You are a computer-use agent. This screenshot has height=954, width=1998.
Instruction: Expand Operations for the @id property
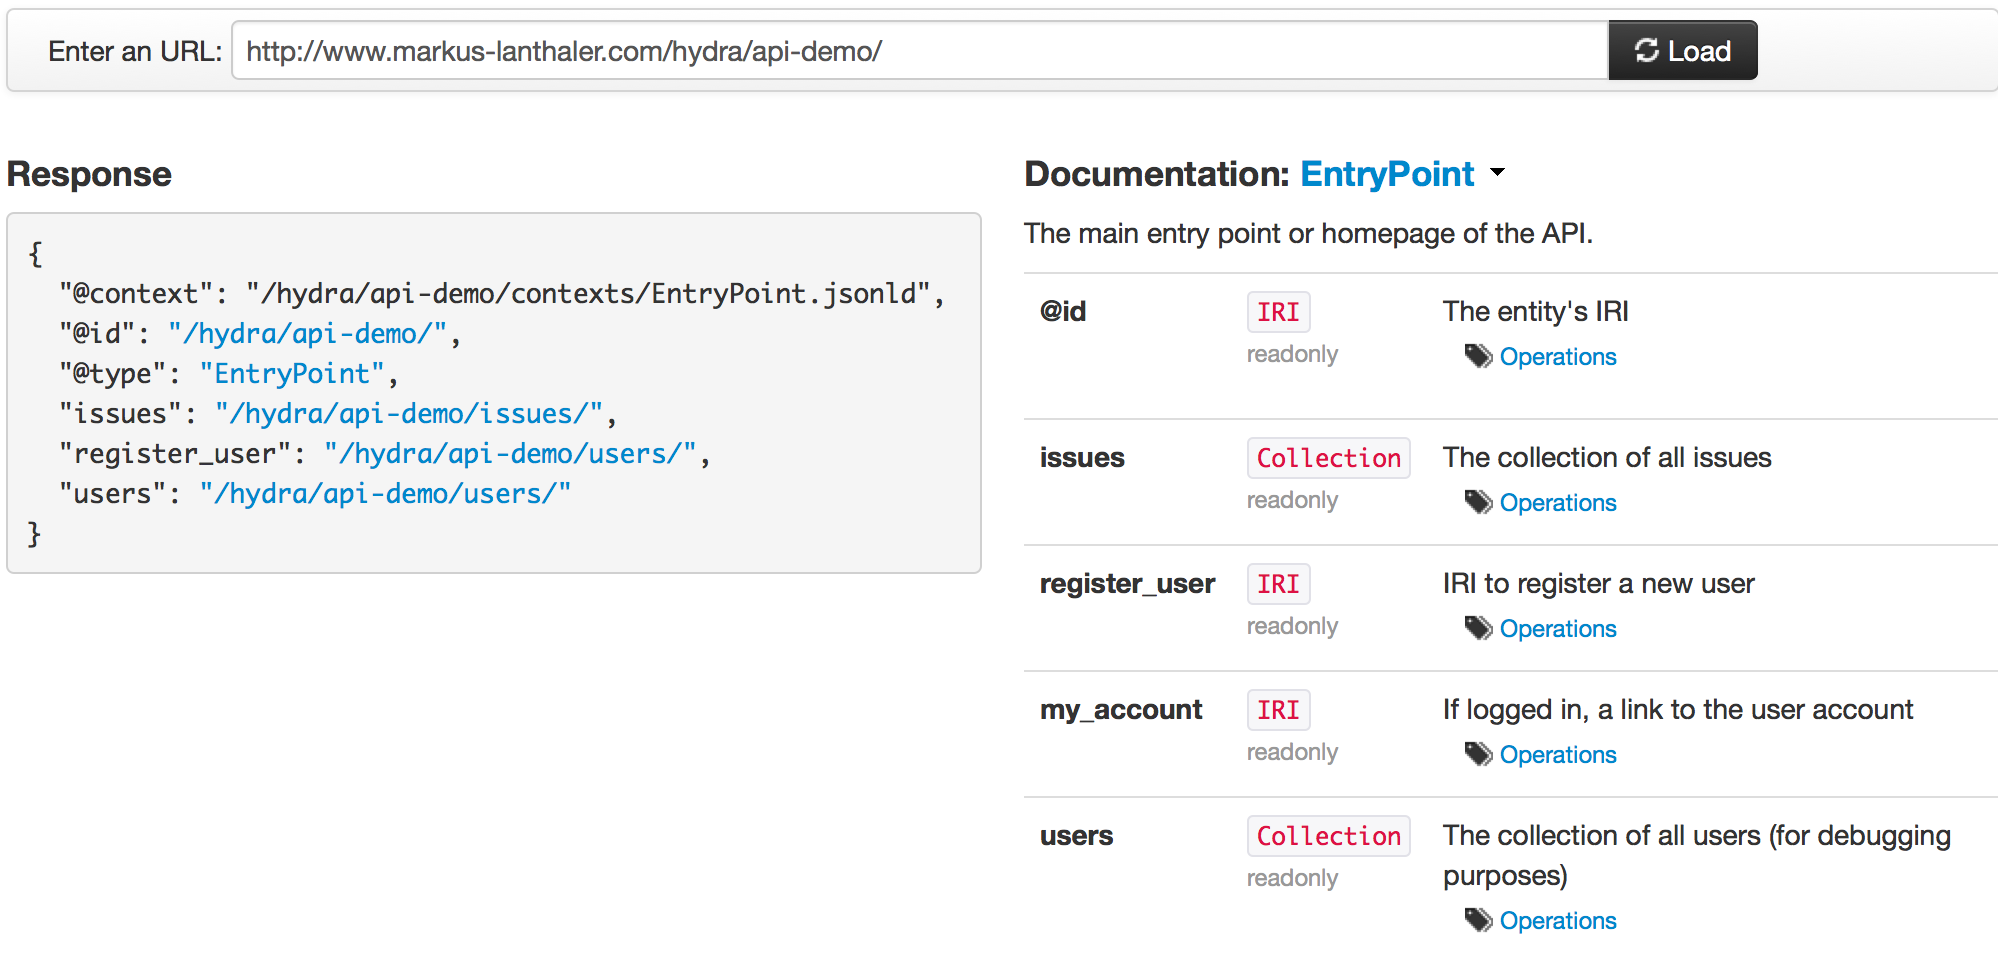pos(1557,357)
